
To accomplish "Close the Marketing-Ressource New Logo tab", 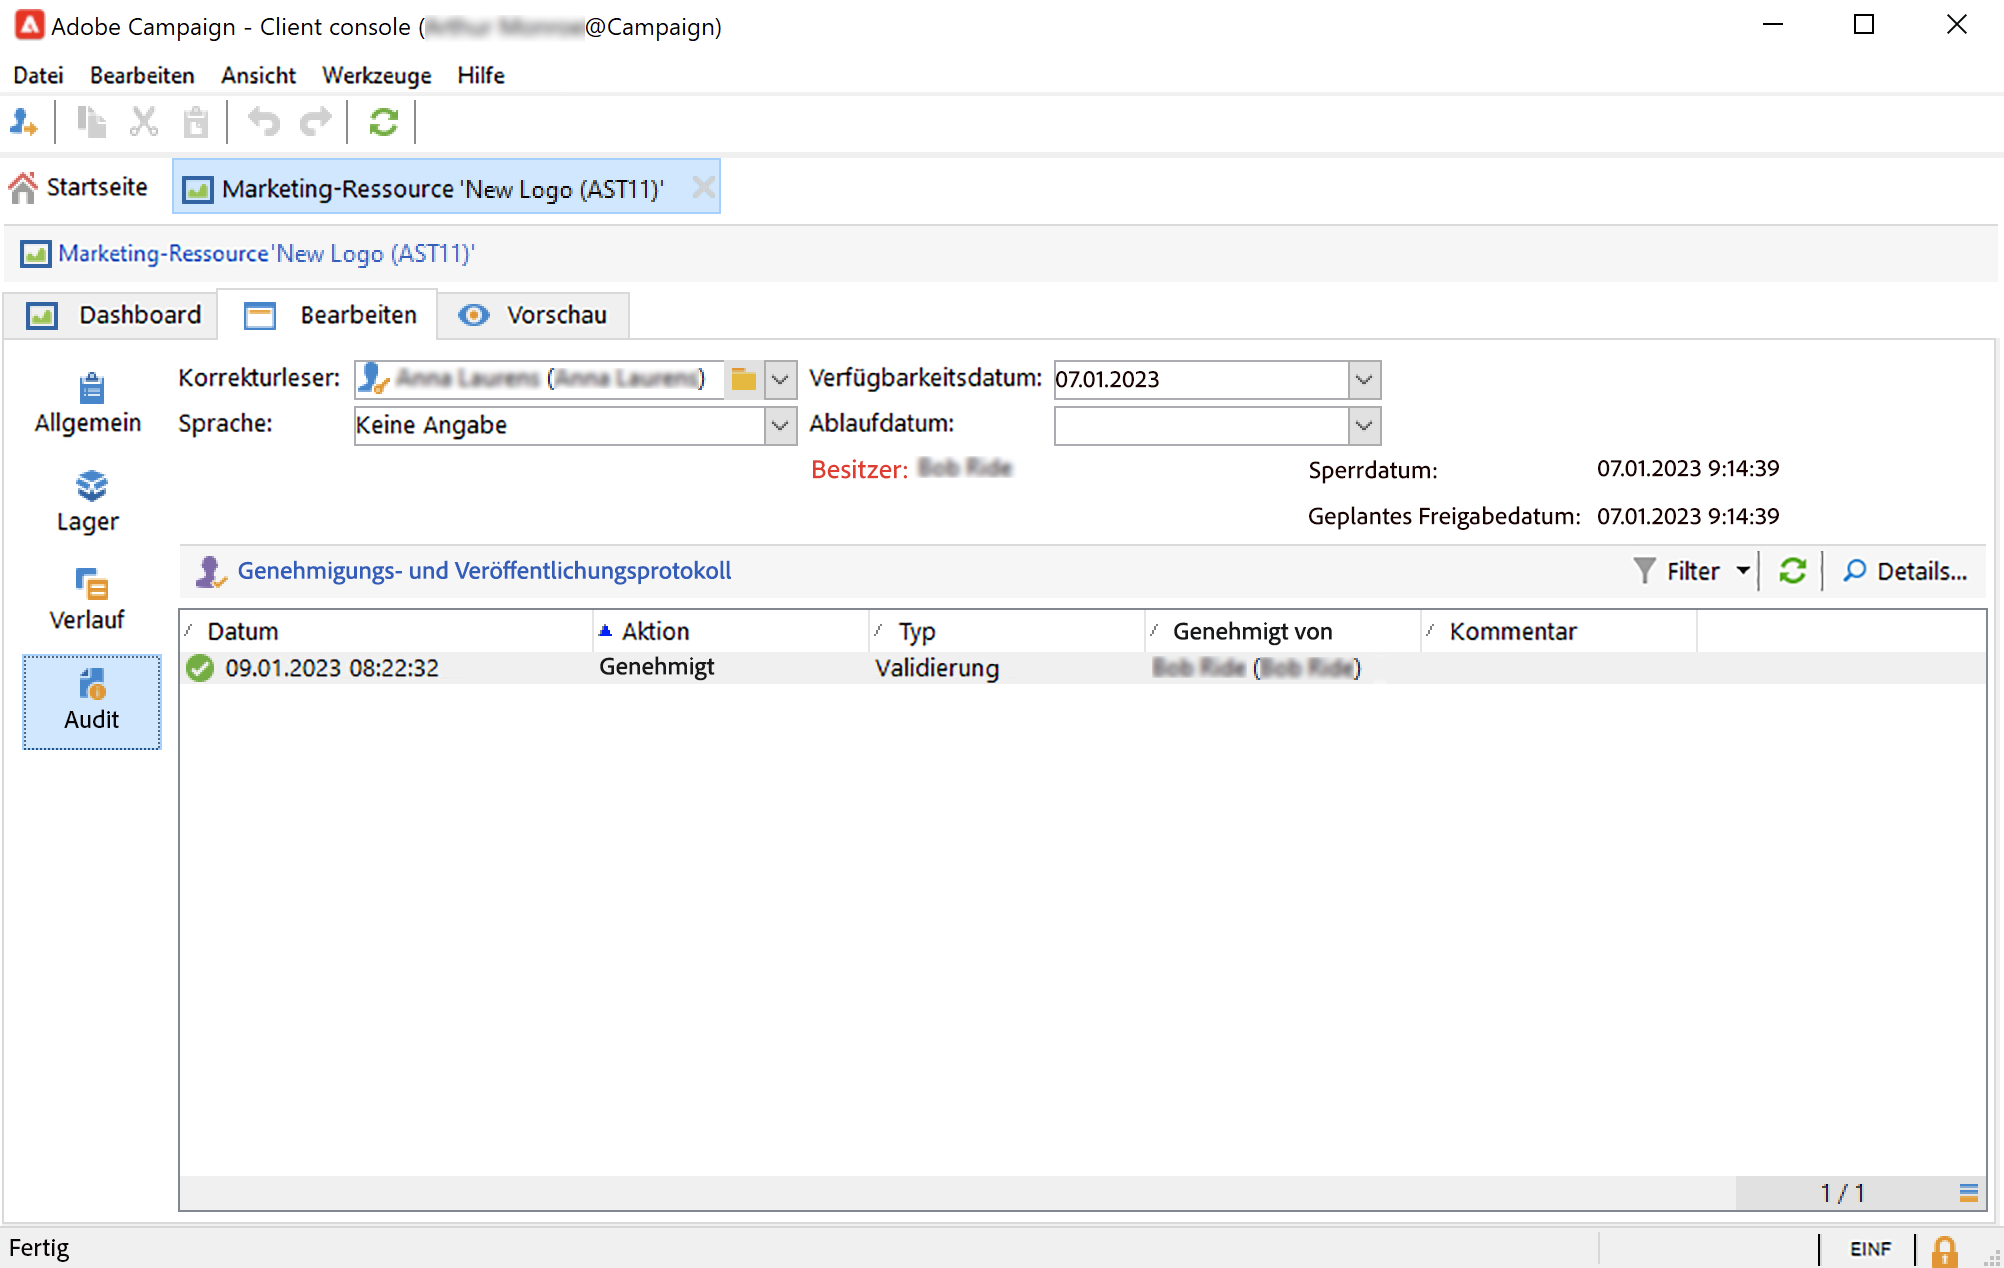I will [703, 187].
